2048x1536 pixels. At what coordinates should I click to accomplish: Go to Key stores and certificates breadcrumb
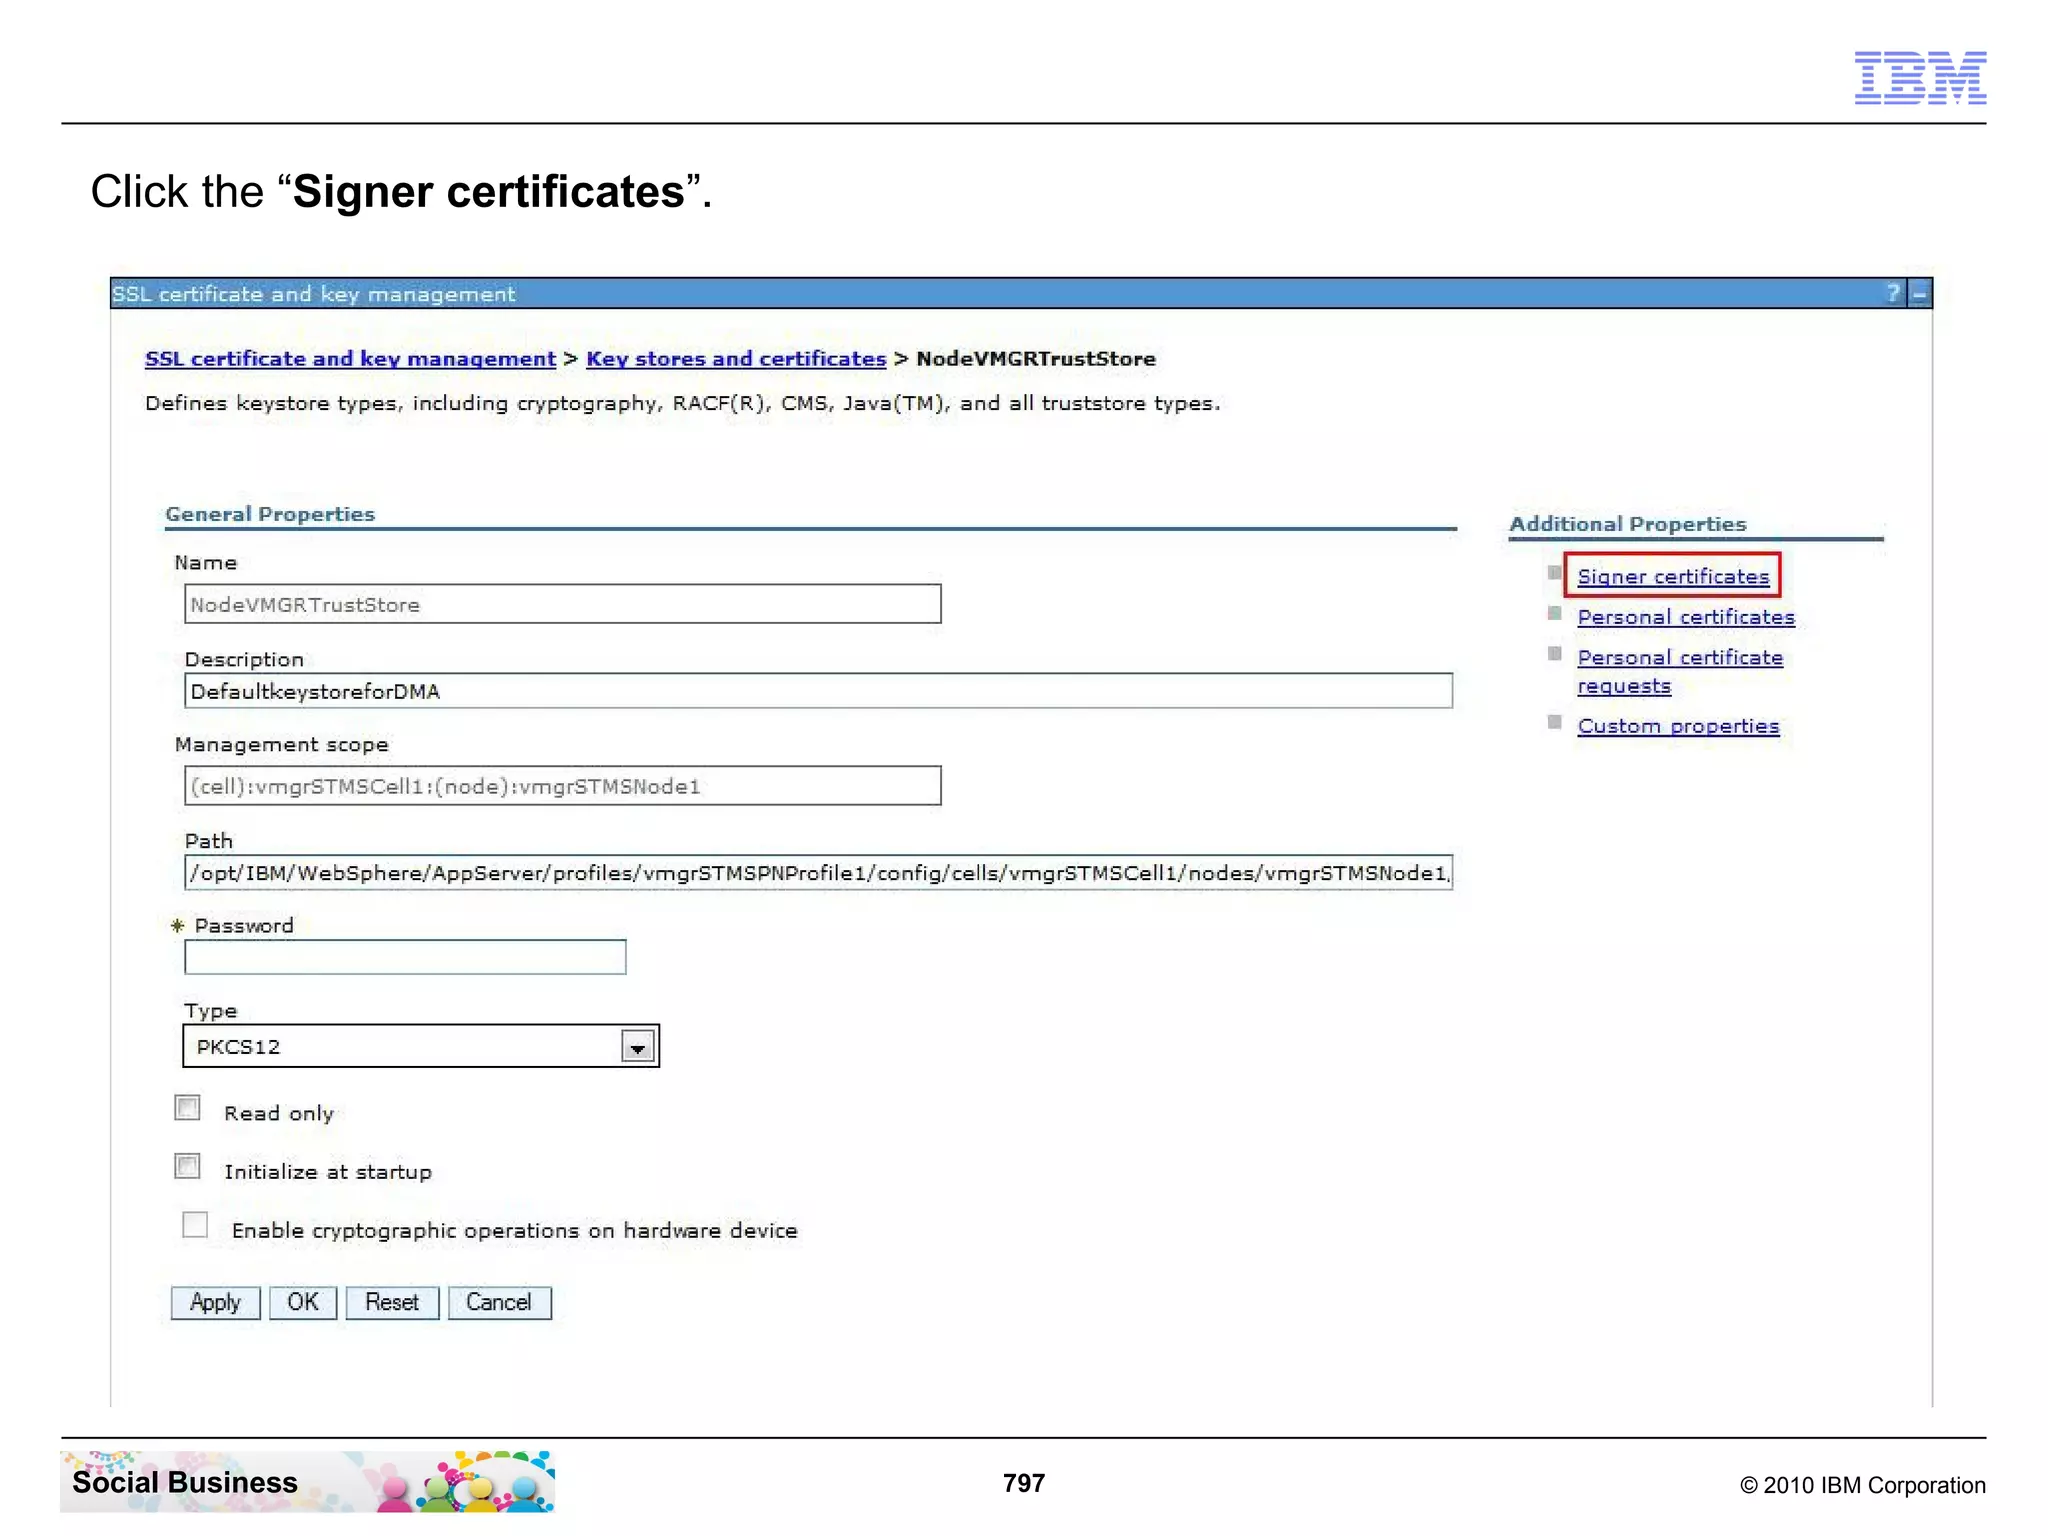point(736,359)
